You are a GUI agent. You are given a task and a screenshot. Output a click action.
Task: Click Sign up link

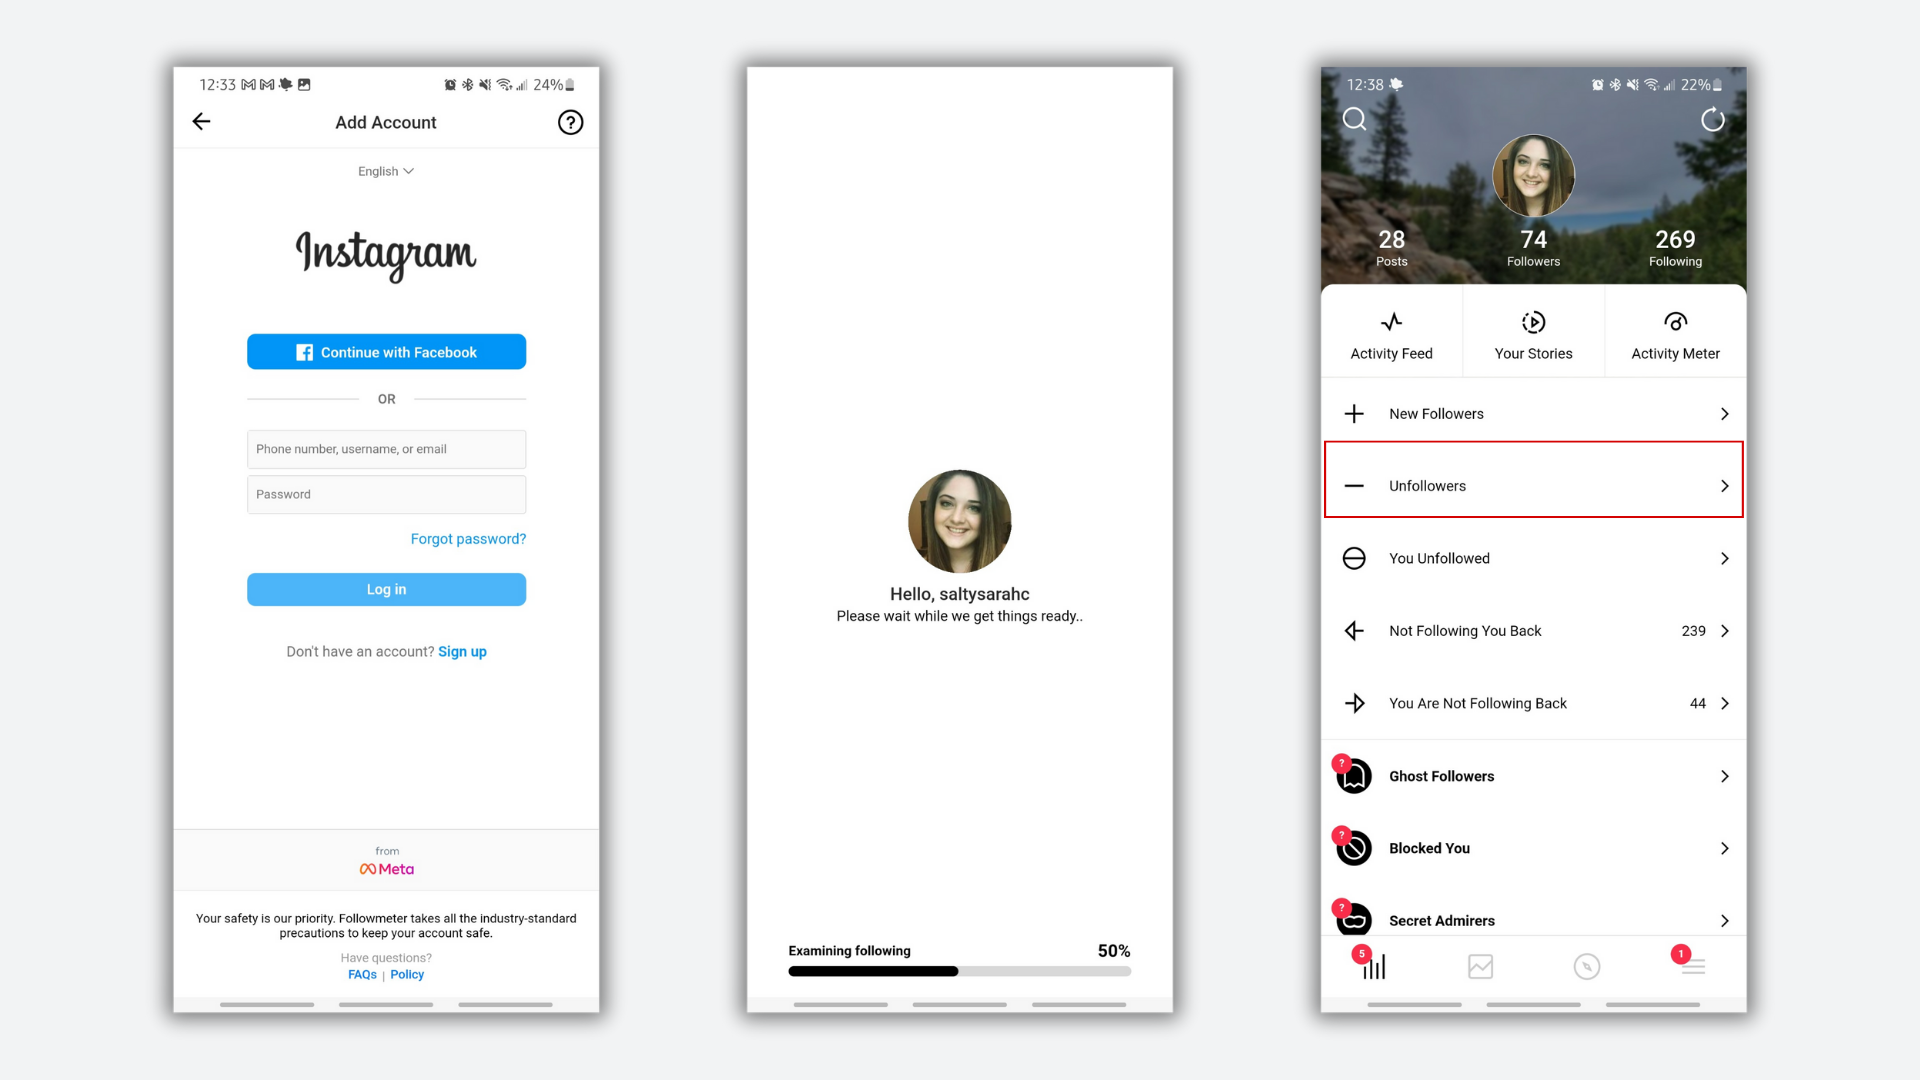pyautogui.click(x=462, y=650)
